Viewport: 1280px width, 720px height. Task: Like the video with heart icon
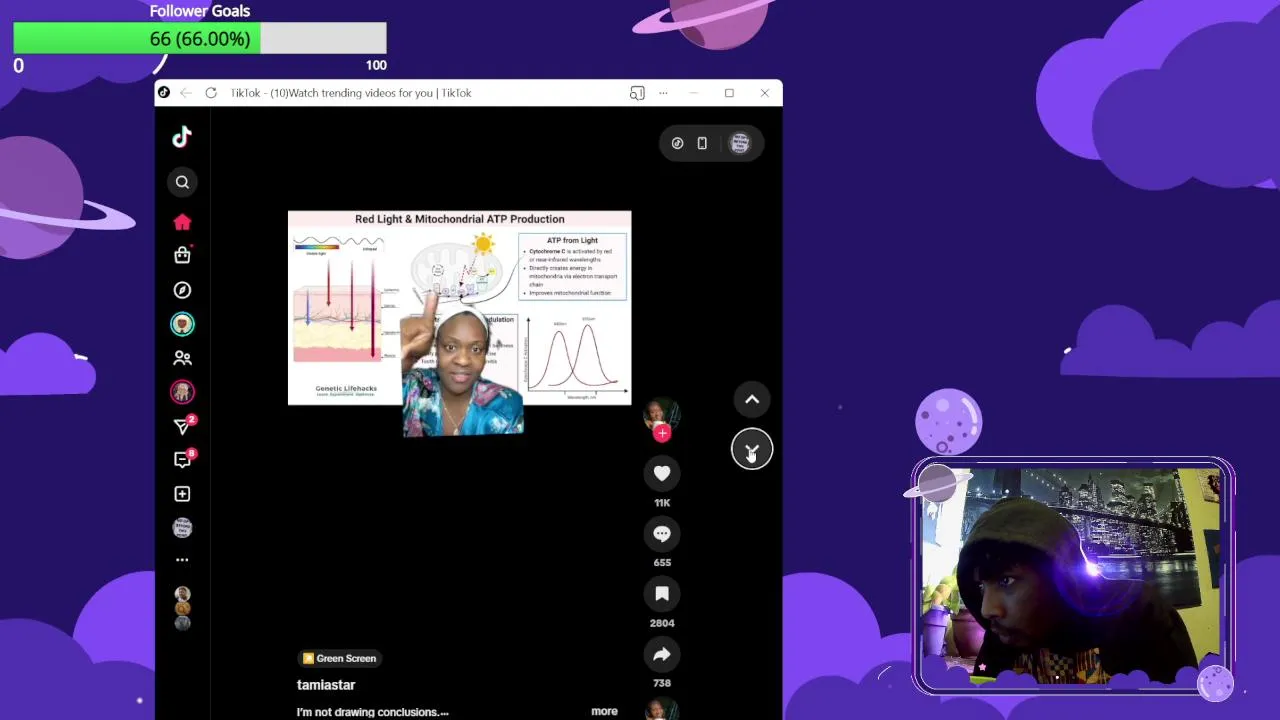click(662, 473)
